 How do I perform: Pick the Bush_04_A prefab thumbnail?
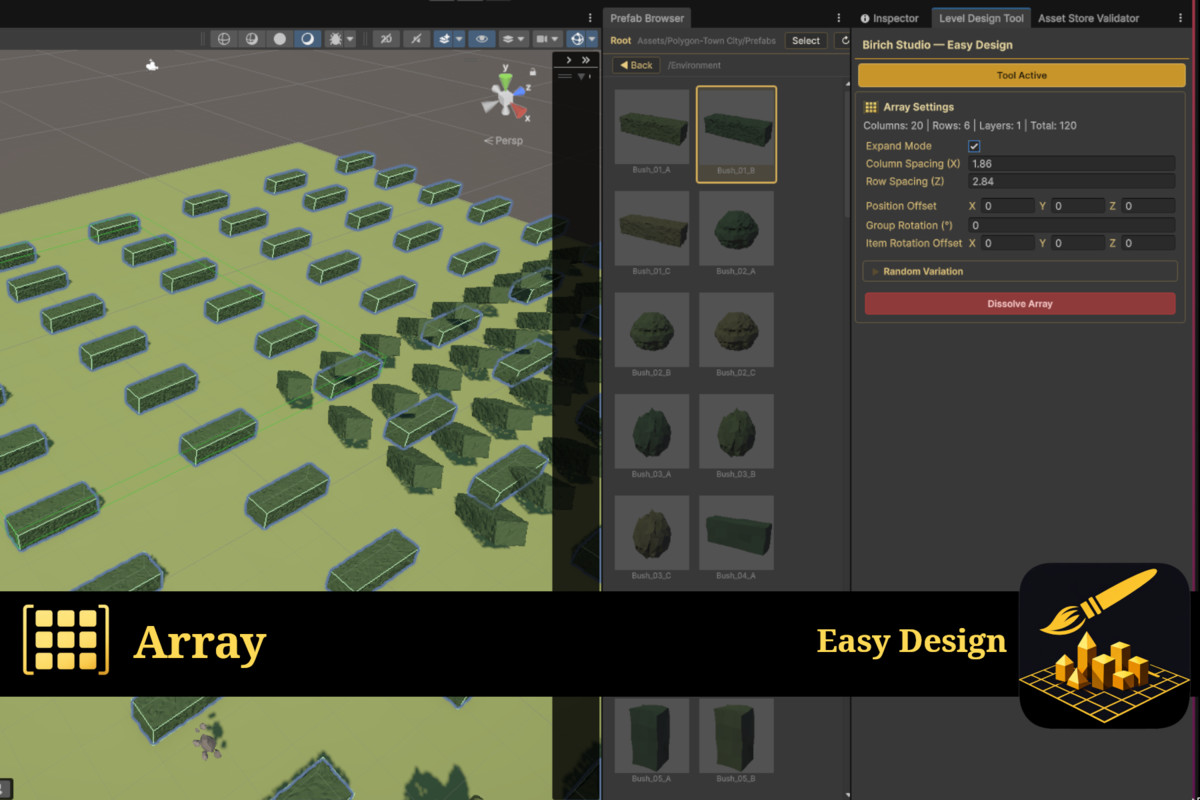[x=737, y=533]
